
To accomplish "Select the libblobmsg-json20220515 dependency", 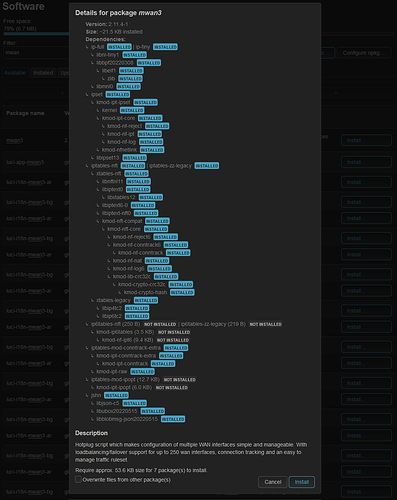I will tap(127, 419).
